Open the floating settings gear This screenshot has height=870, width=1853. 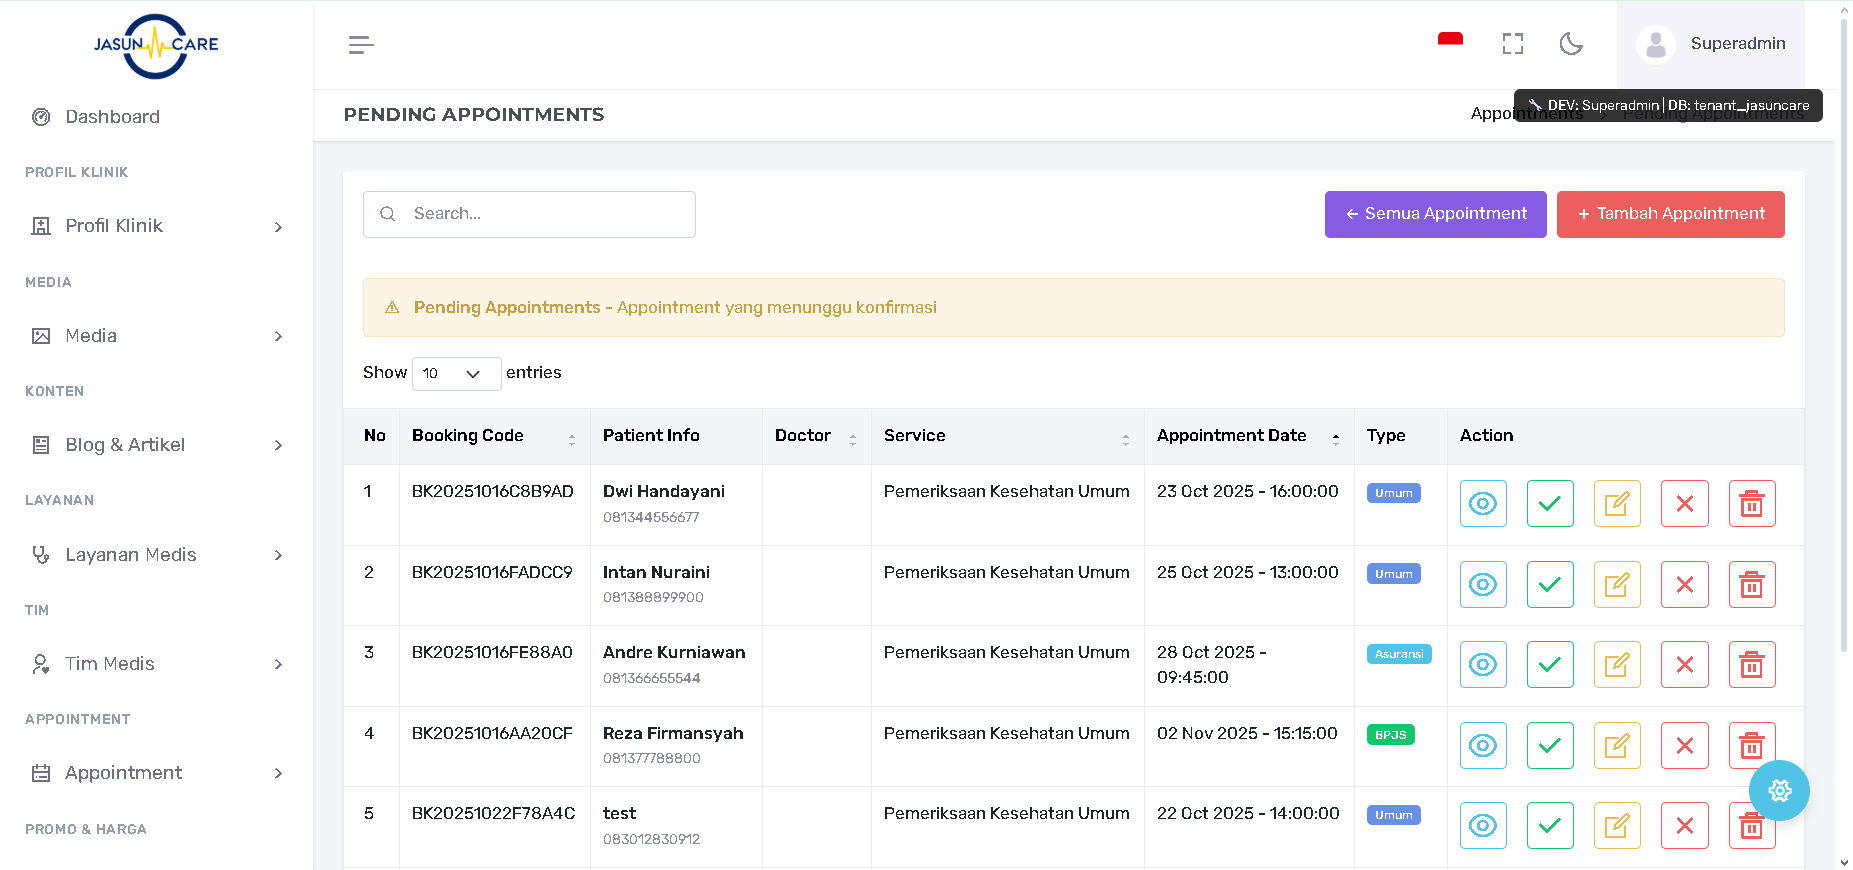[x=1779, y=791]
